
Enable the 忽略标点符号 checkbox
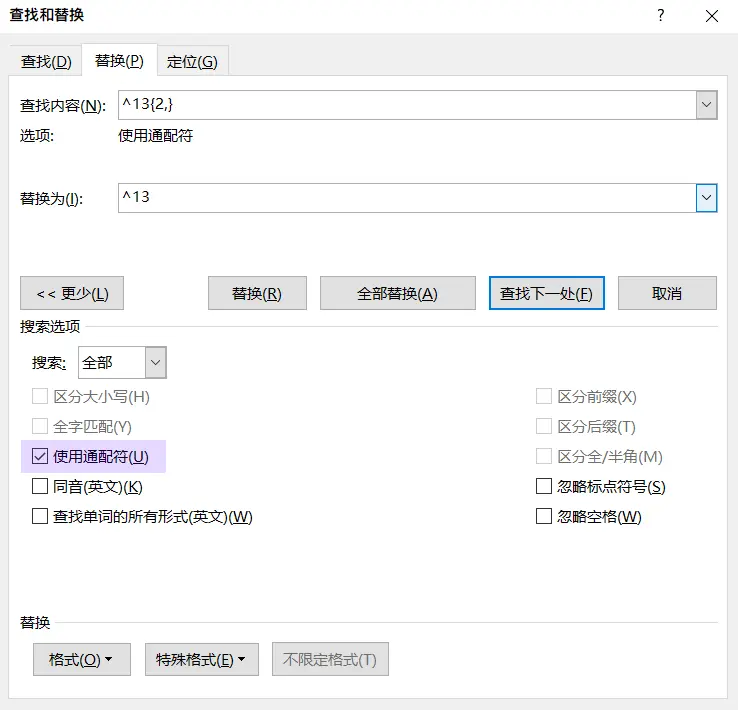544,487
